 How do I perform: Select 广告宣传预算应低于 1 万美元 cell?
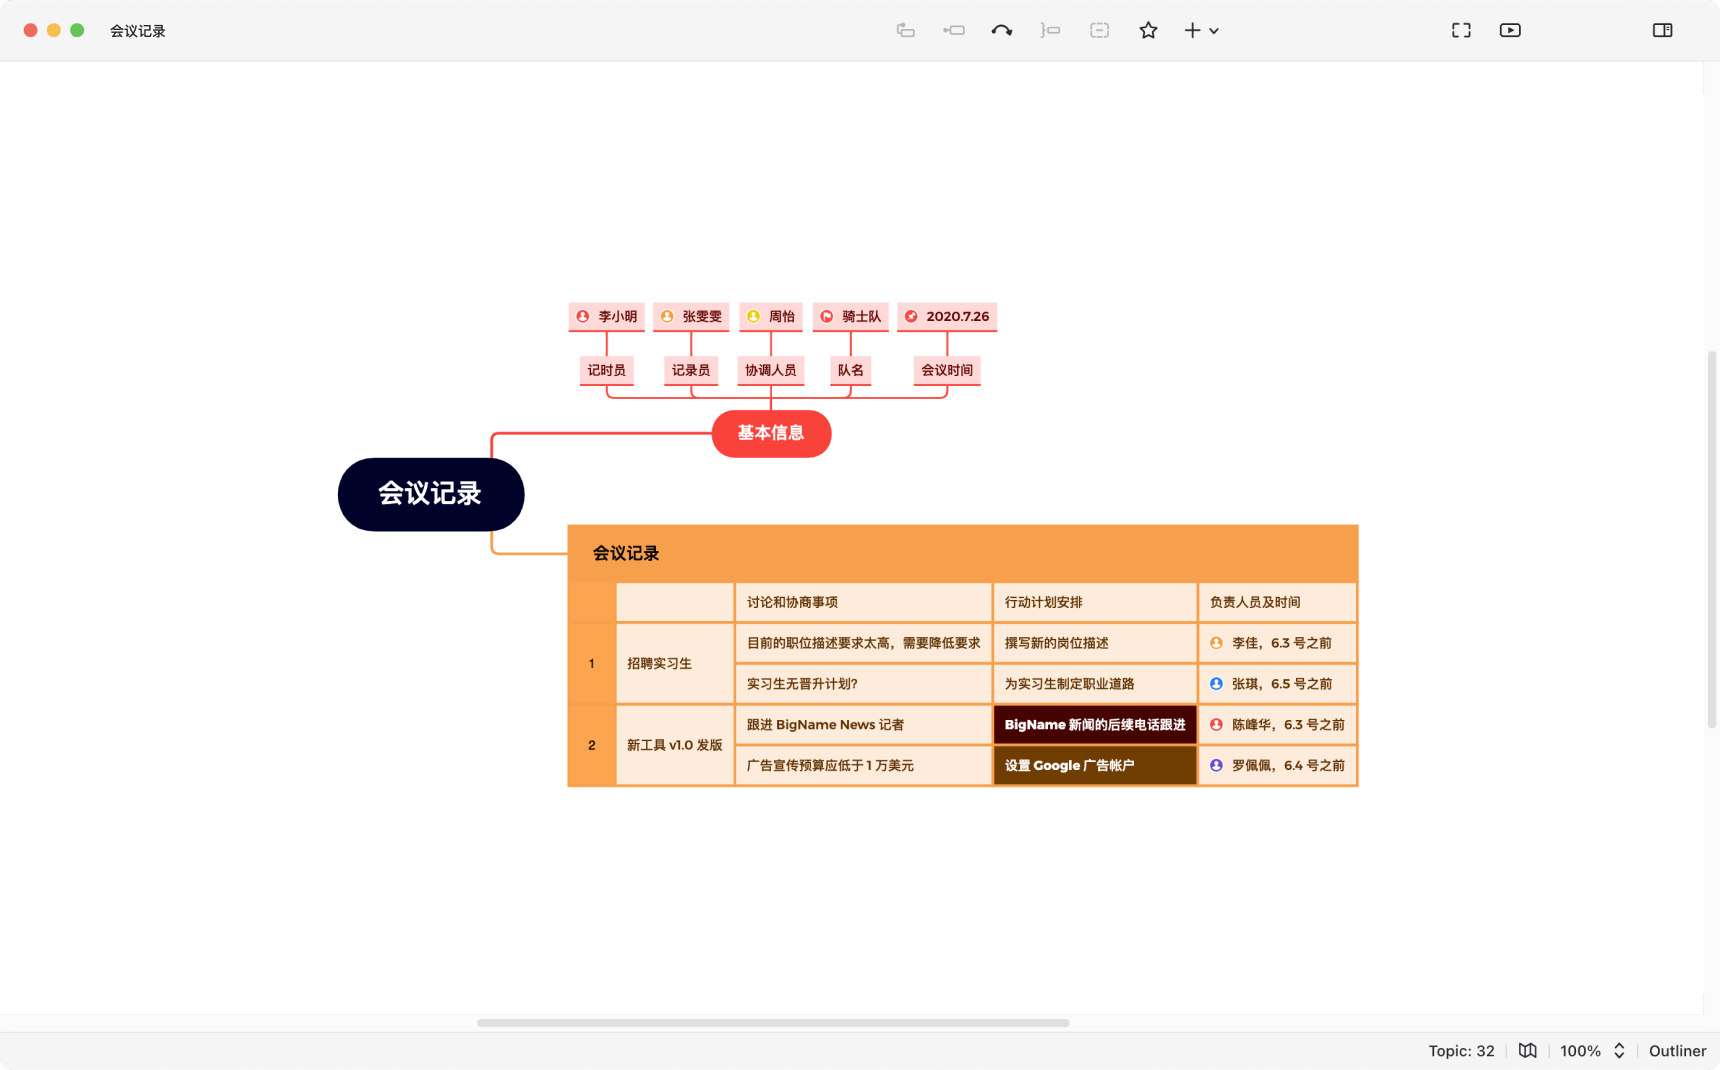tap(863, 765)
